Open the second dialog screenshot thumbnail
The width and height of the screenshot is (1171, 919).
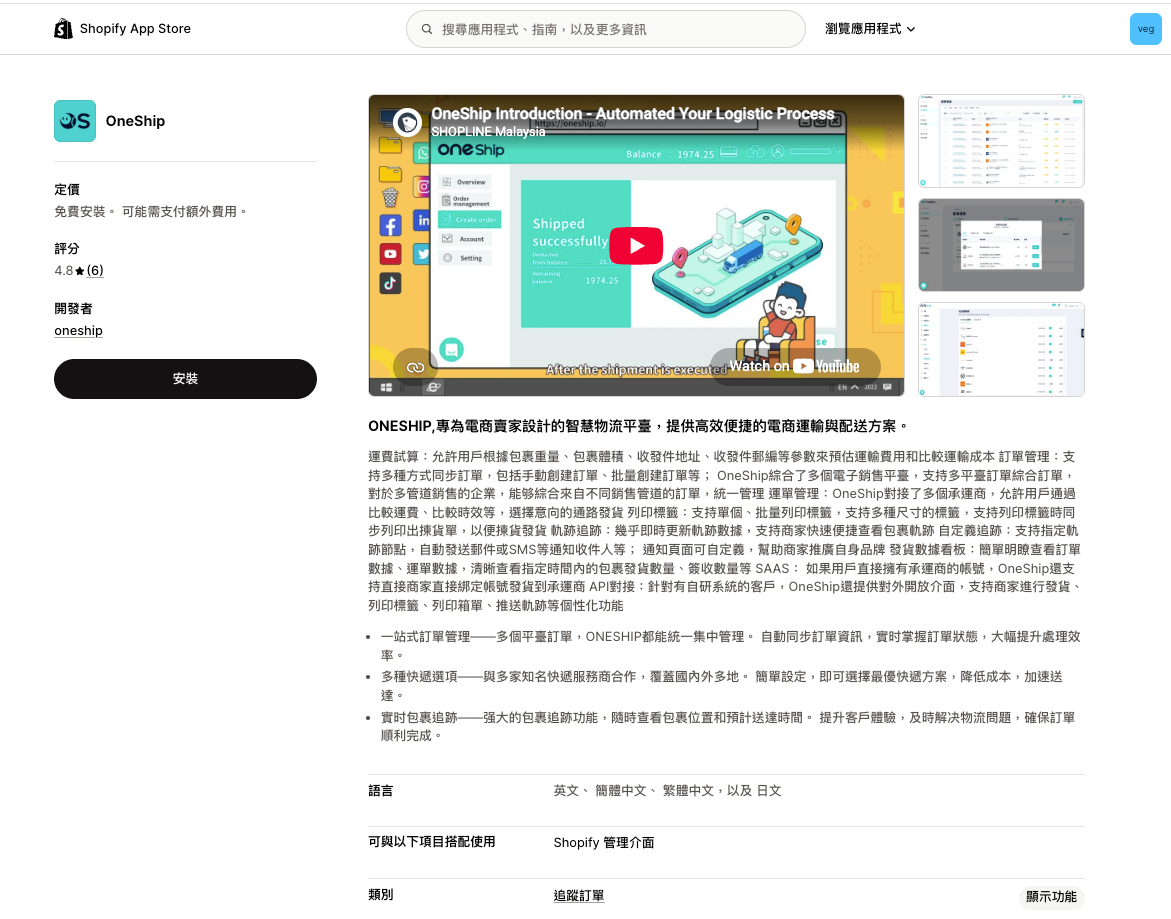1001,245
